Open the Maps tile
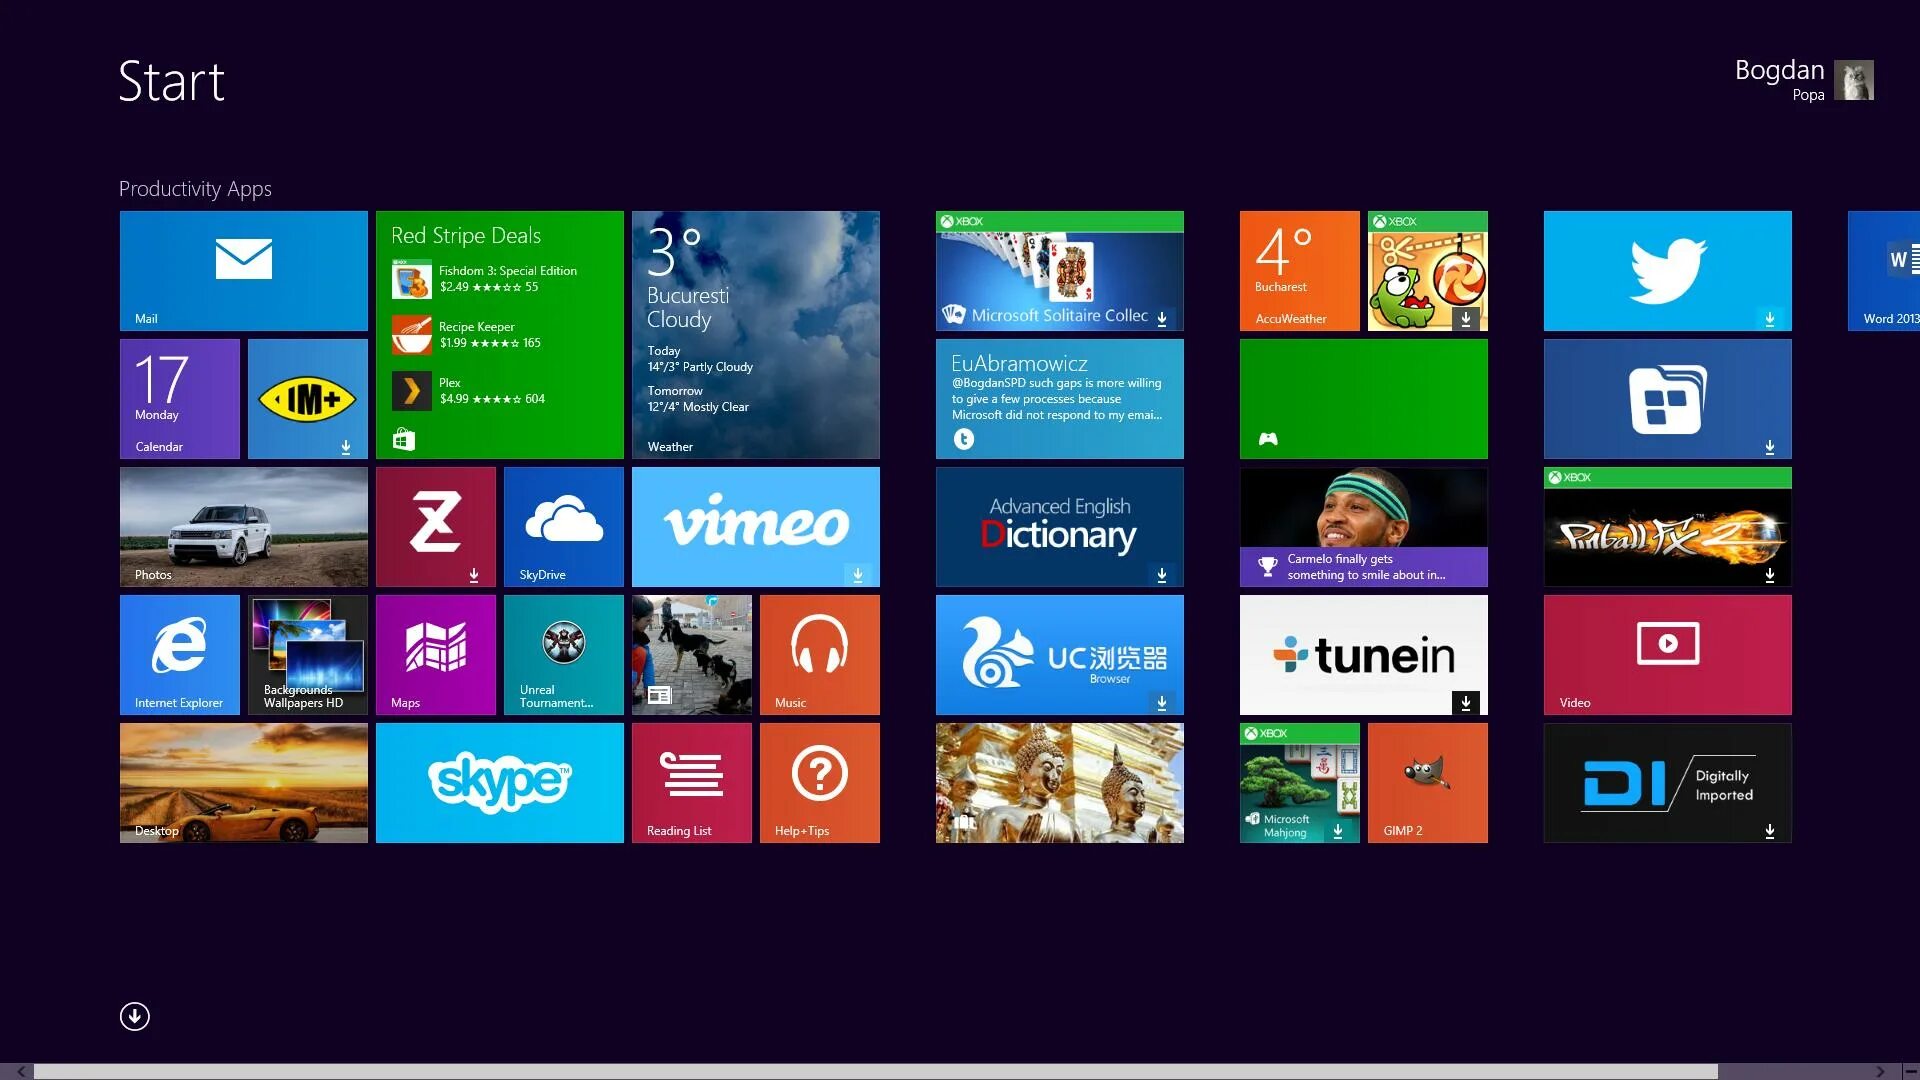1920x1080 pixels. pyautogui.click(x=435, y=654)
